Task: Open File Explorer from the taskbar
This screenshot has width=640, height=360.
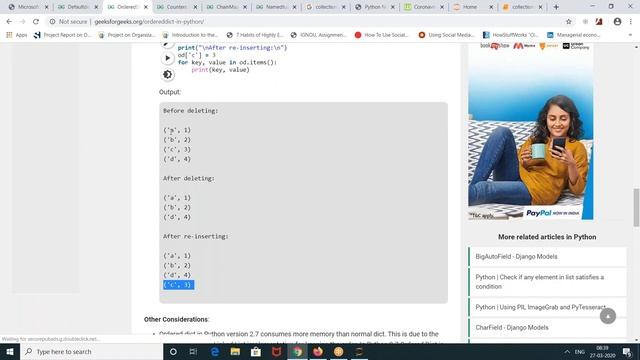Action: click(235, 351)
